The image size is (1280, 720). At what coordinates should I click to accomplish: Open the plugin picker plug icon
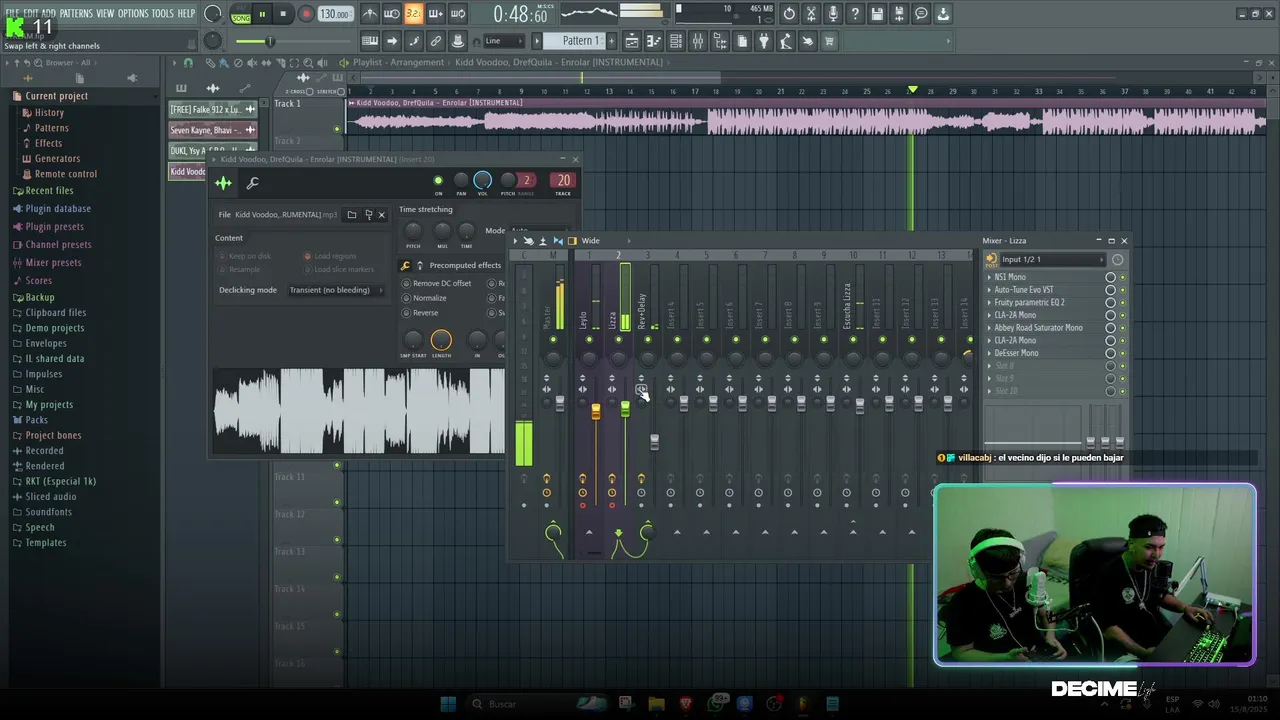[764, 41]
